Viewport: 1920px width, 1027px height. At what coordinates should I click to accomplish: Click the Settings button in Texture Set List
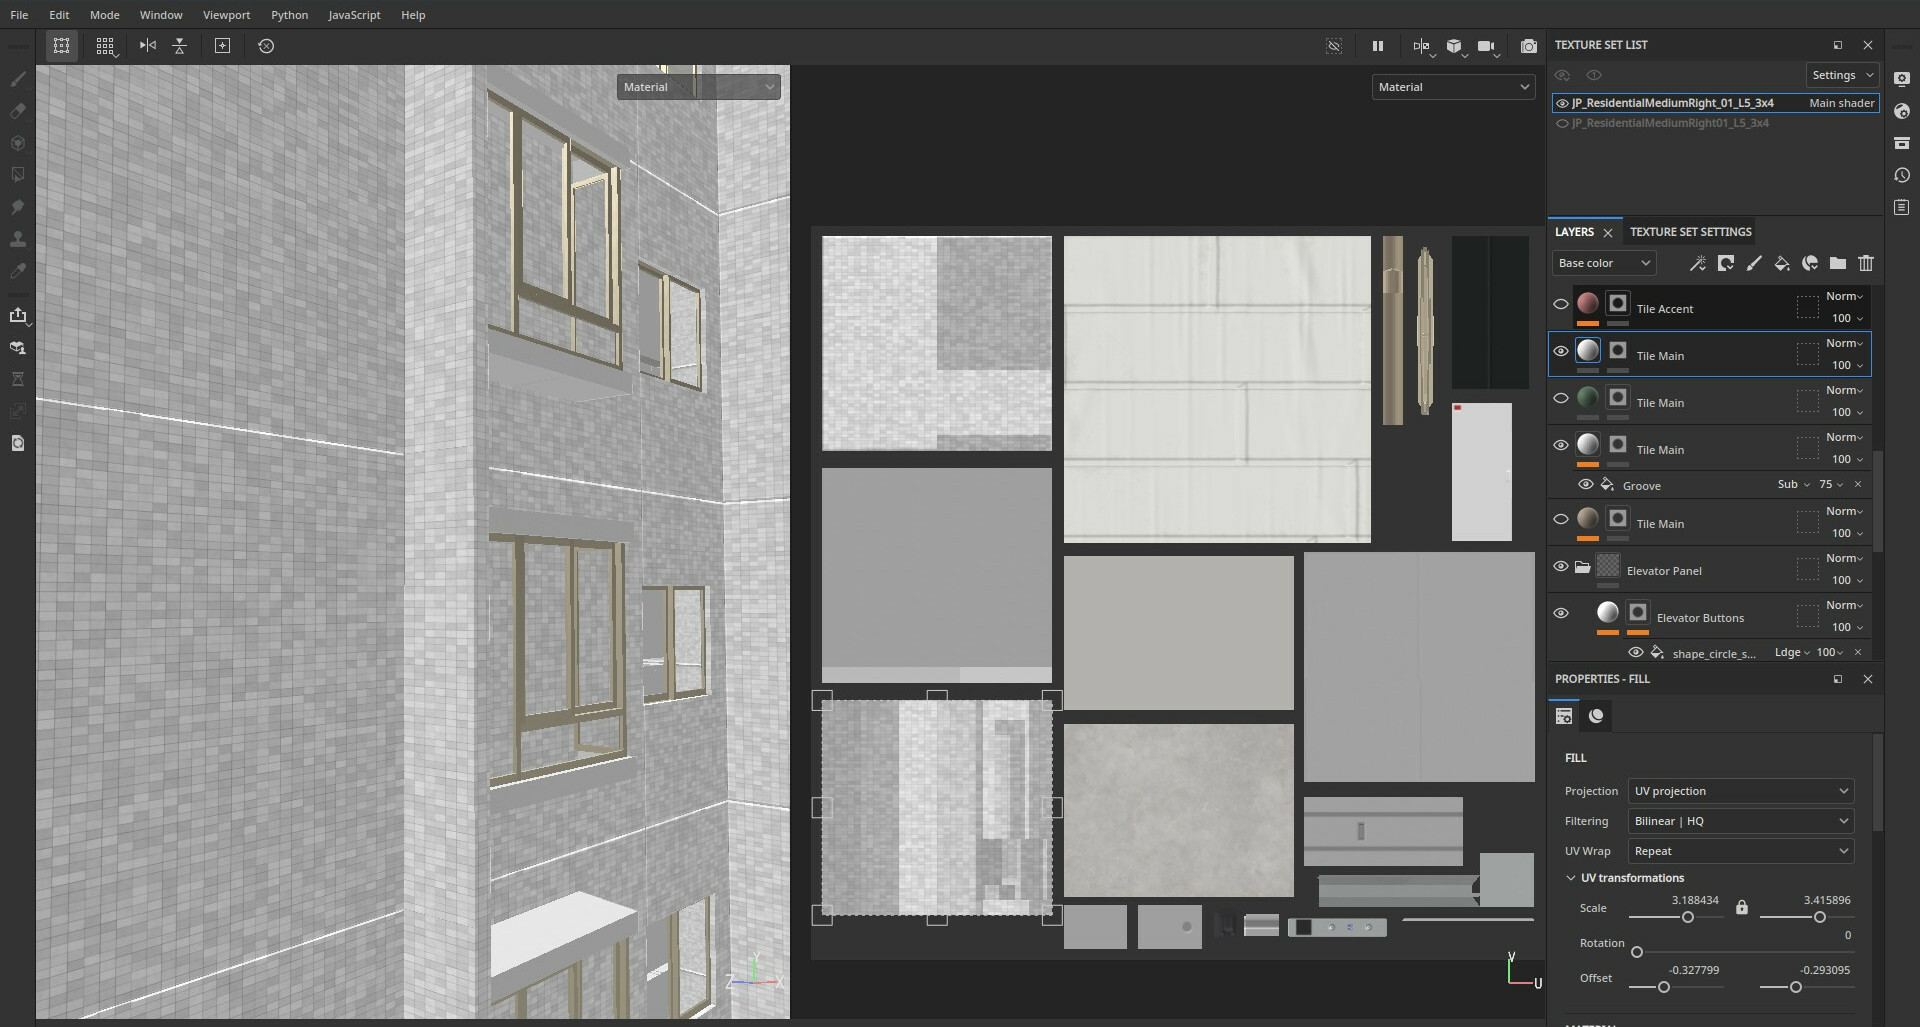[x=1841, y=75]
